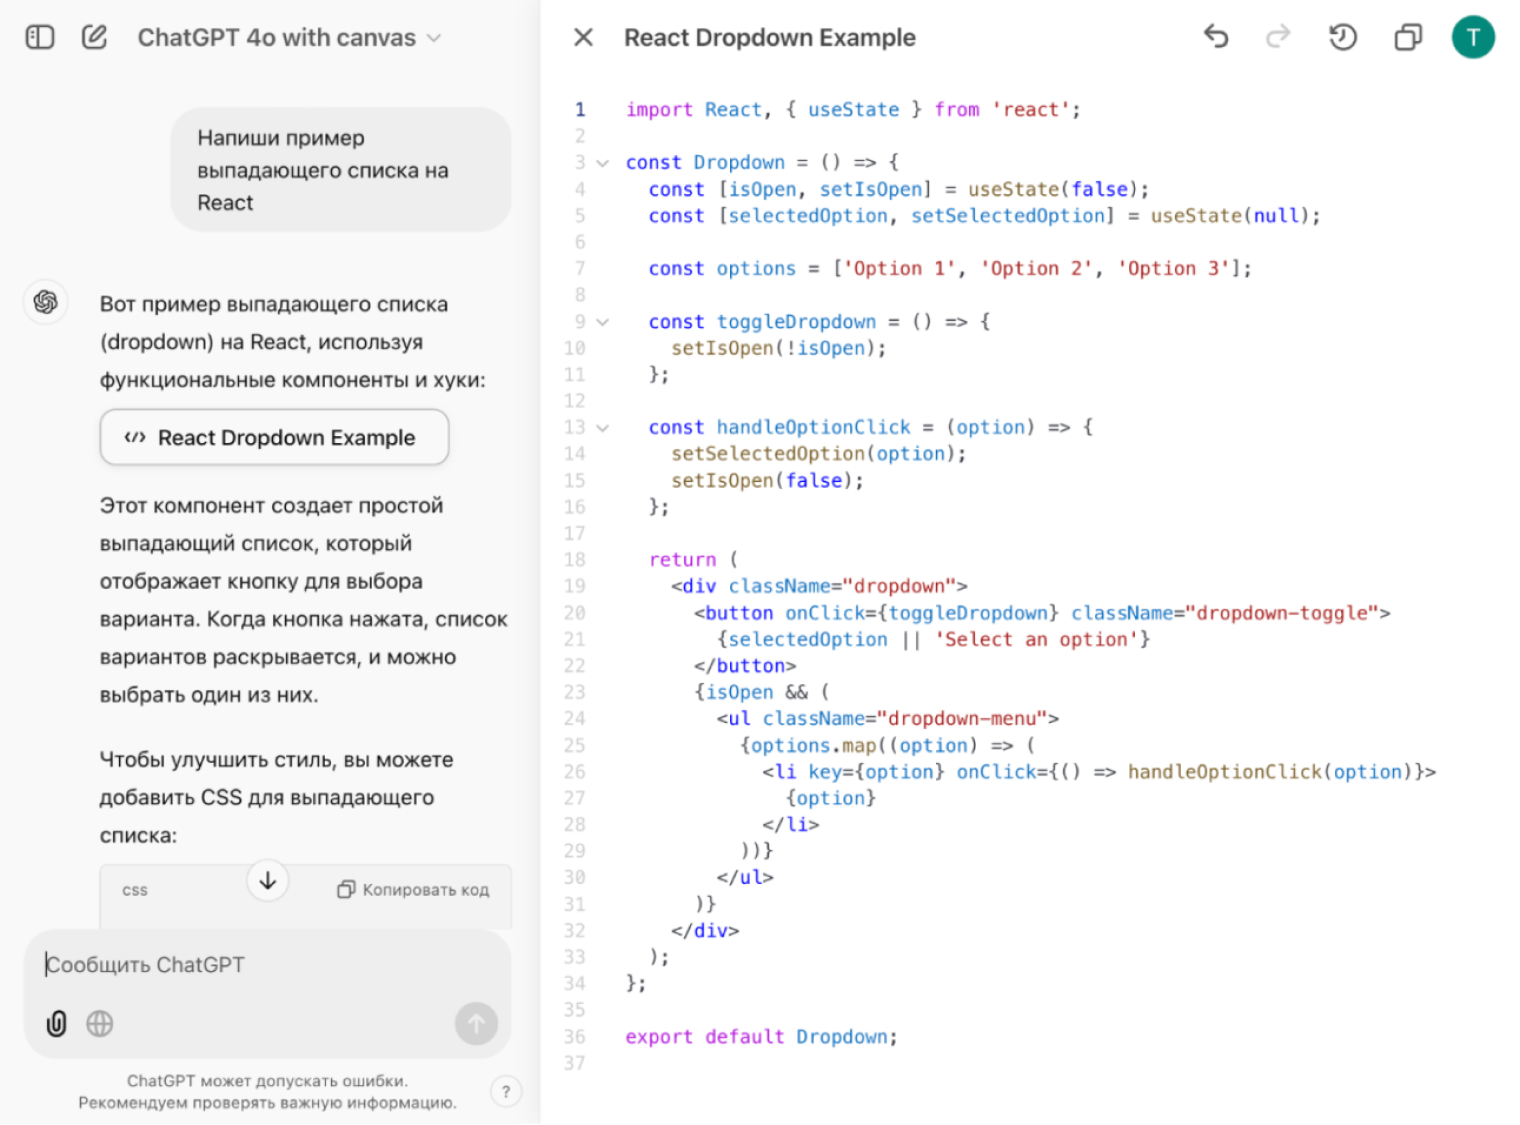This screenshot has width=1520, height=1125.
Task: Collapse the toggleDropdown function at line 9
Action: 603,322
